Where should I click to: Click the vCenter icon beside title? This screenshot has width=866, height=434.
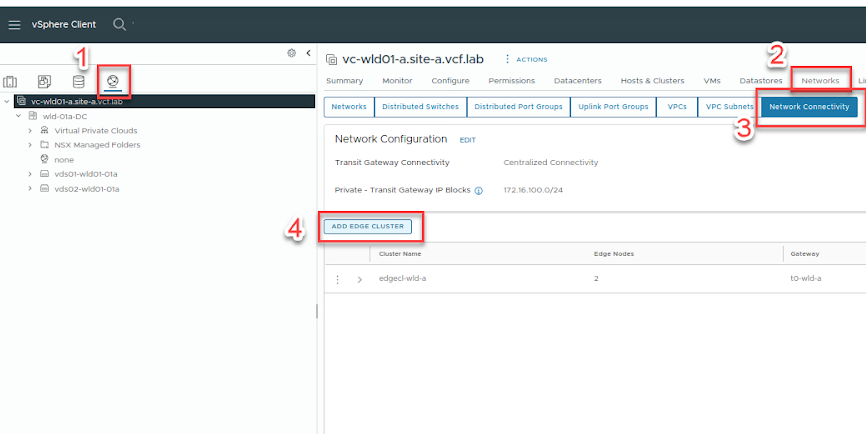331,59
